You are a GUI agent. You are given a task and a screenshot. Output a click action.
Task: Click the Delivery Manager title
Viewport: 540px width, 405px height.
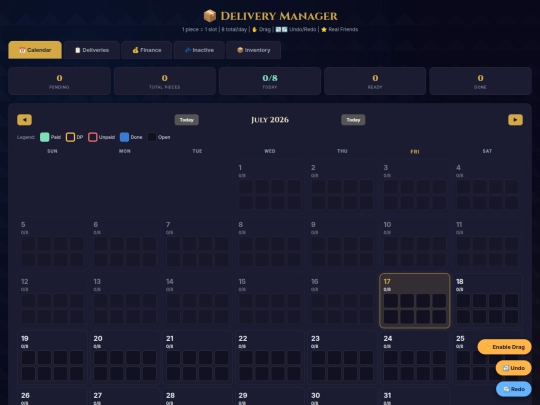click(279, 16)
